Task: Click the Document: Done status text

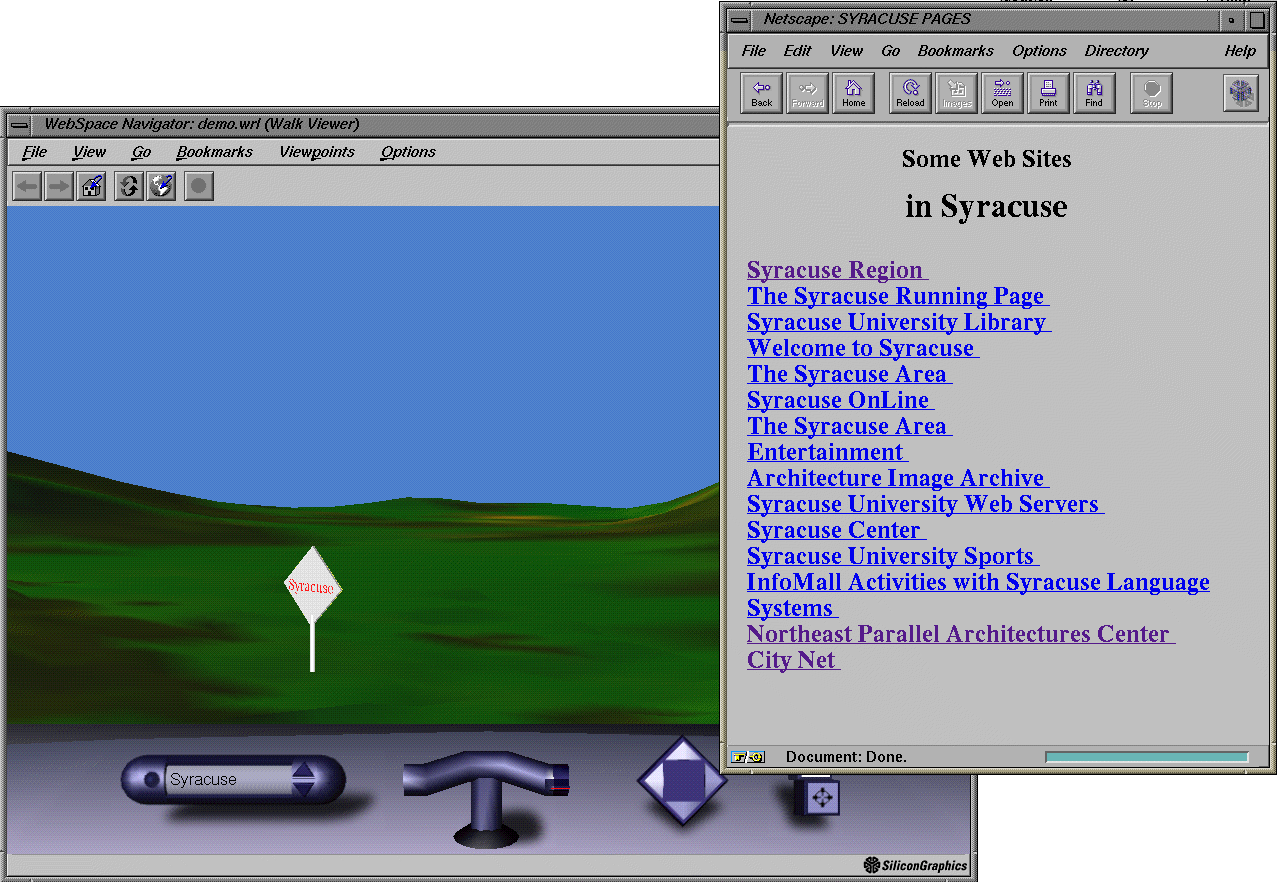Action: [846, 757]
